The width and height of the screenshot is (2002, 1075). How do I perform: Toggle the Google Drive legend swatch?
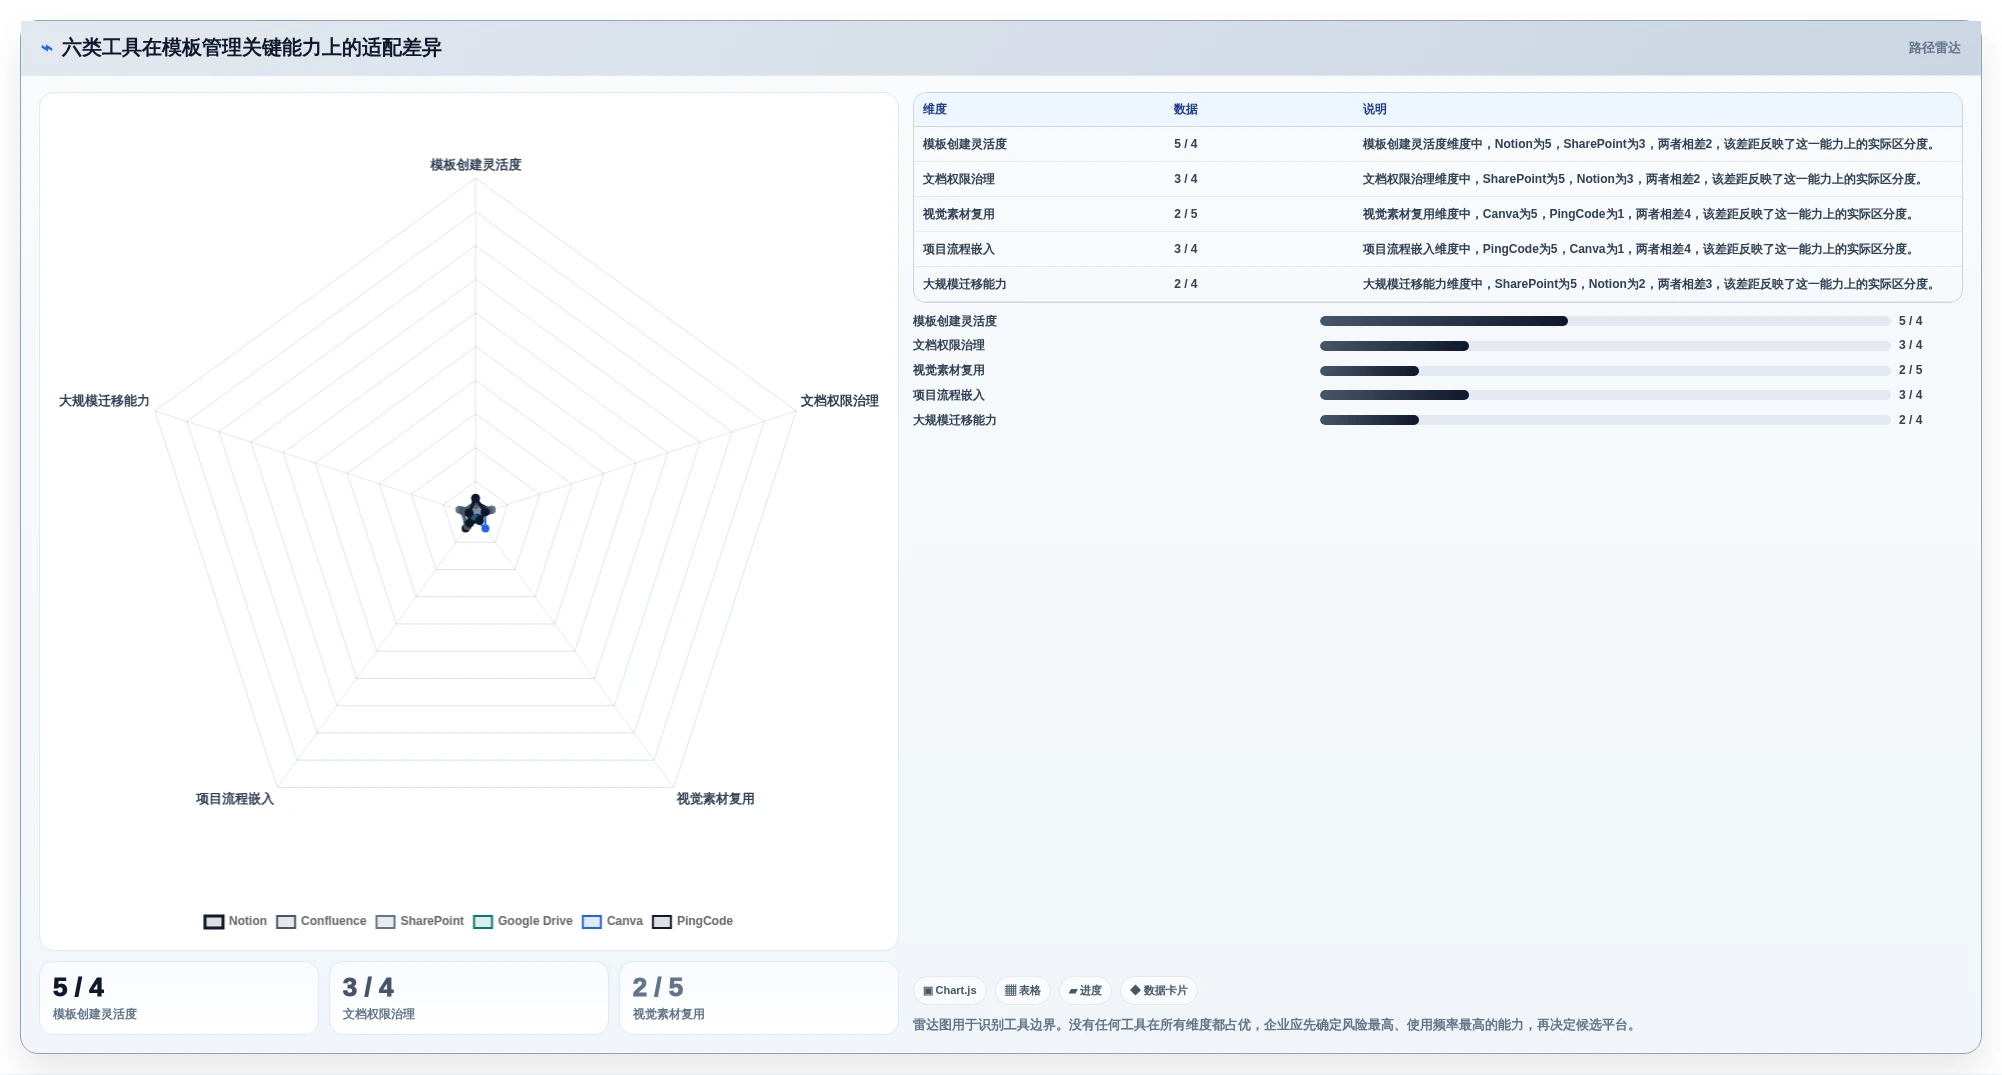(483, 922)
